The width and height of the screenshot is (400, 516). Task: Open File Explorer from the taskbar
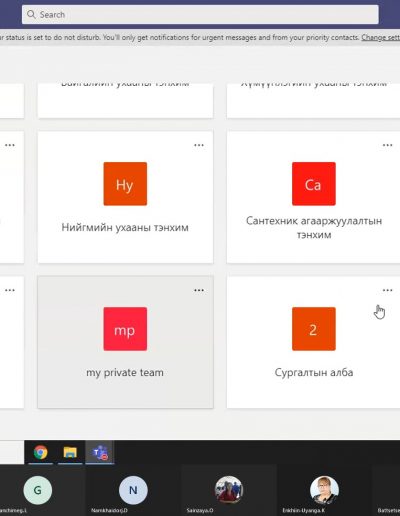(70, 452)
